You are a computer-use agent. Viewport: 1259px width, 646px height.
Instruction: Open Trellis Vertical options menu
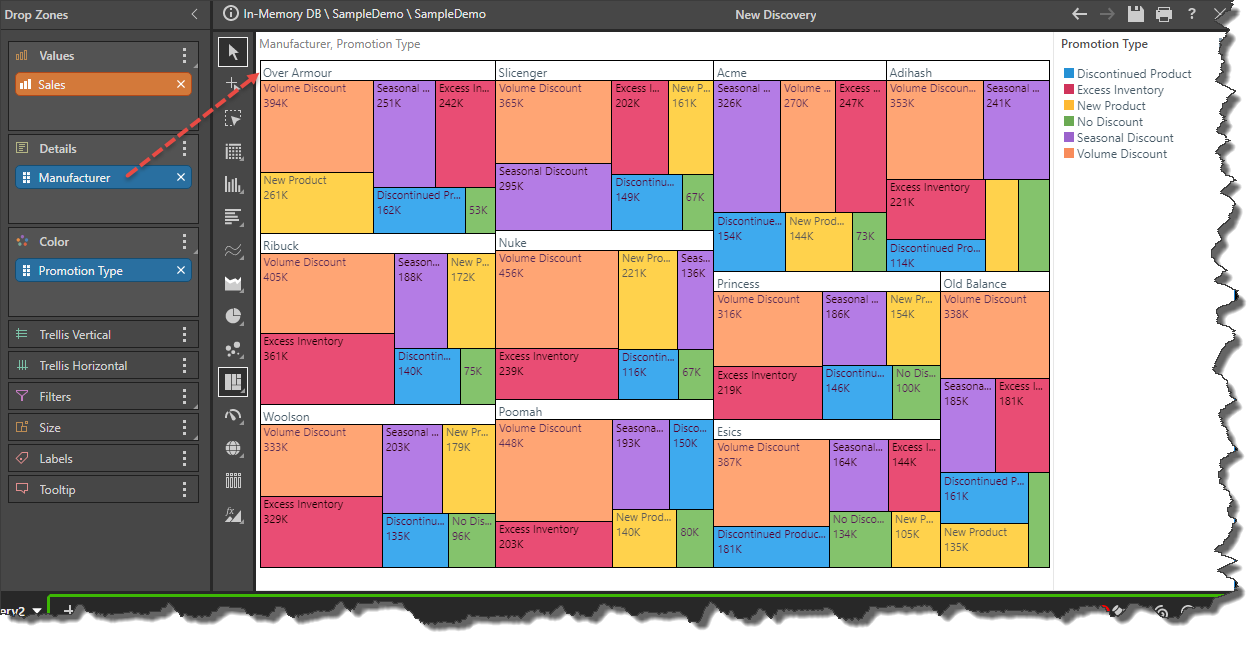tap(184, 335)
